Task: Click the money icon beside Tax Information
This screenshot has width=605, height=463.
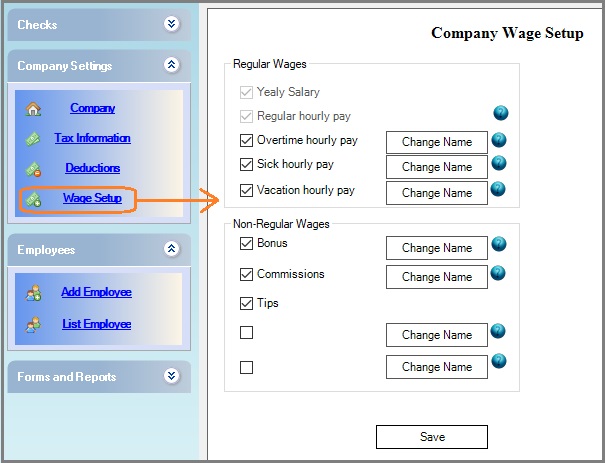Action: (x=33, y=139)
